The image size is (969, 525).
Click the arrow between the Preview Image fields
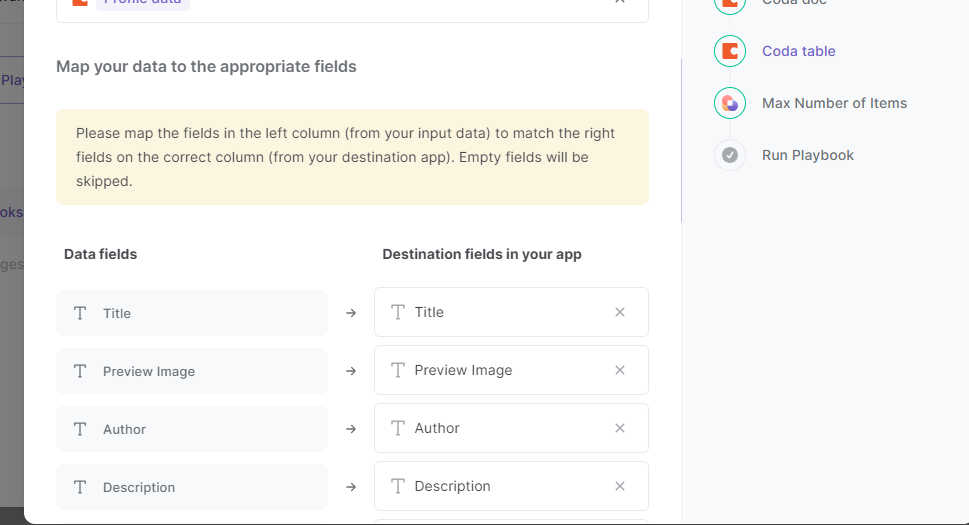coord(351,371)
